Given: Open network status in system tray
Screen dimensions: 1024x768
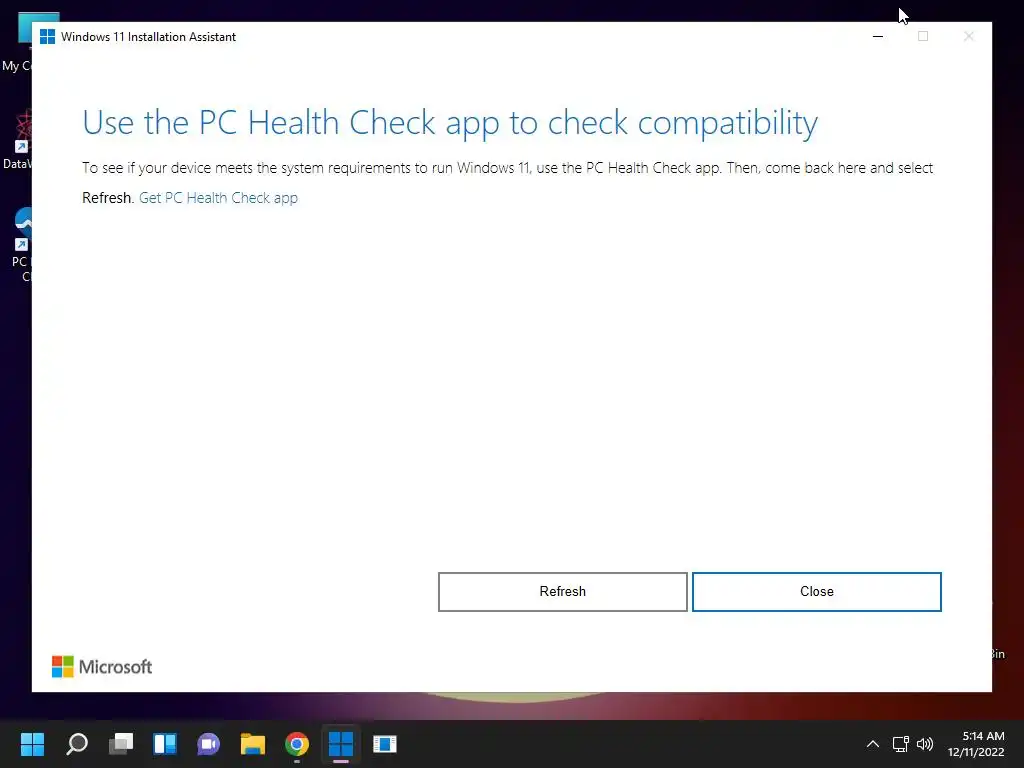Looking at the screenshot, I should (901, 744).
